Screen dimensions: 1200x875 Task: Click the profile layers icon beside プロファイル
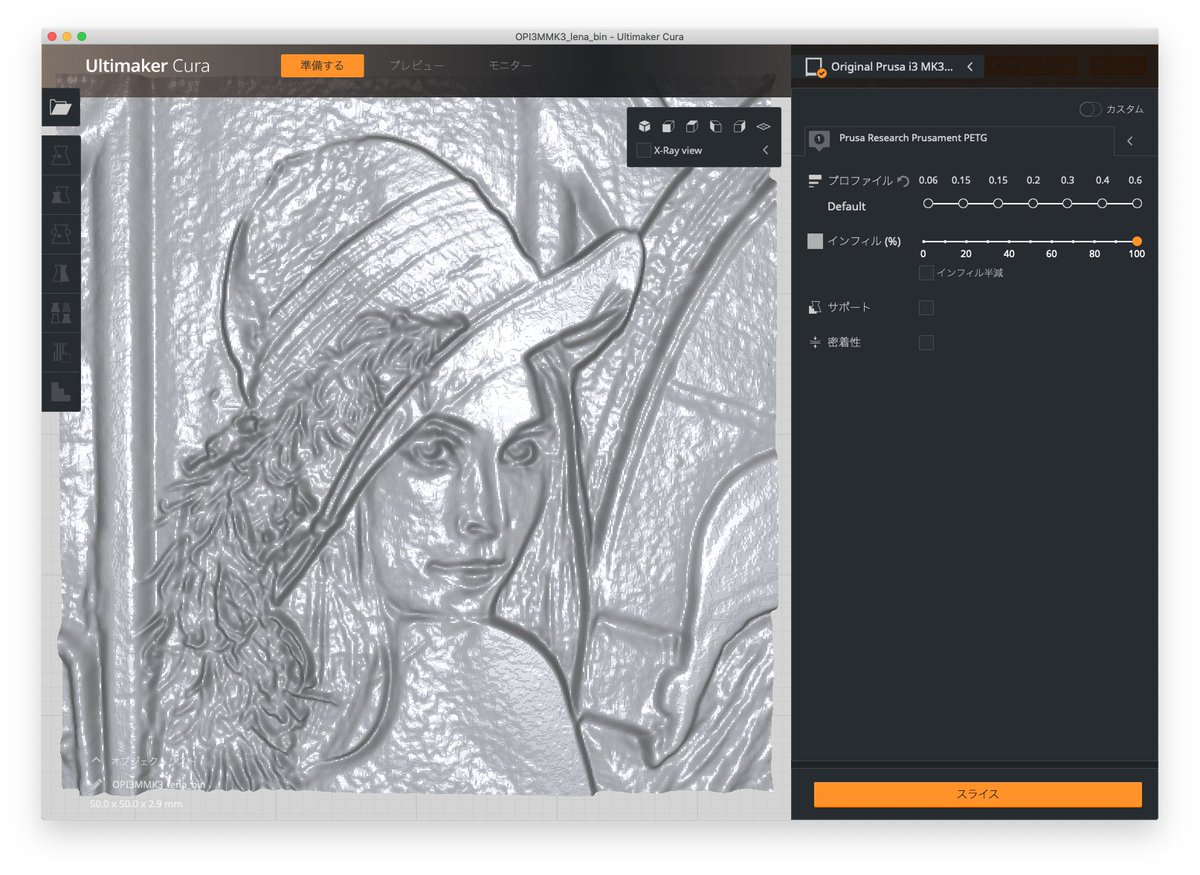(815, 180)
